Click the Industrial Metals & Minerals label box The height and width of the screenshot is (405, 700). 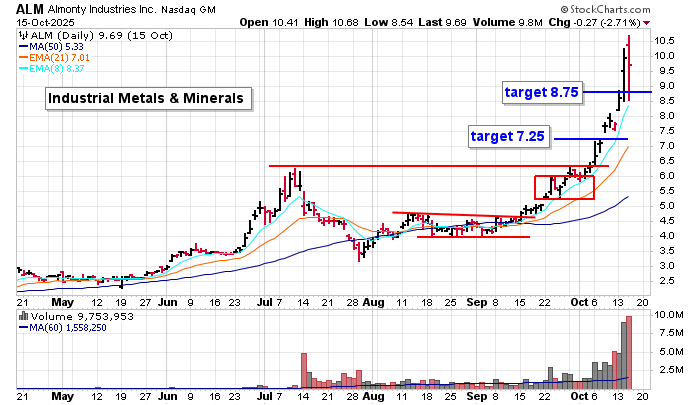[x=149, y=98]
